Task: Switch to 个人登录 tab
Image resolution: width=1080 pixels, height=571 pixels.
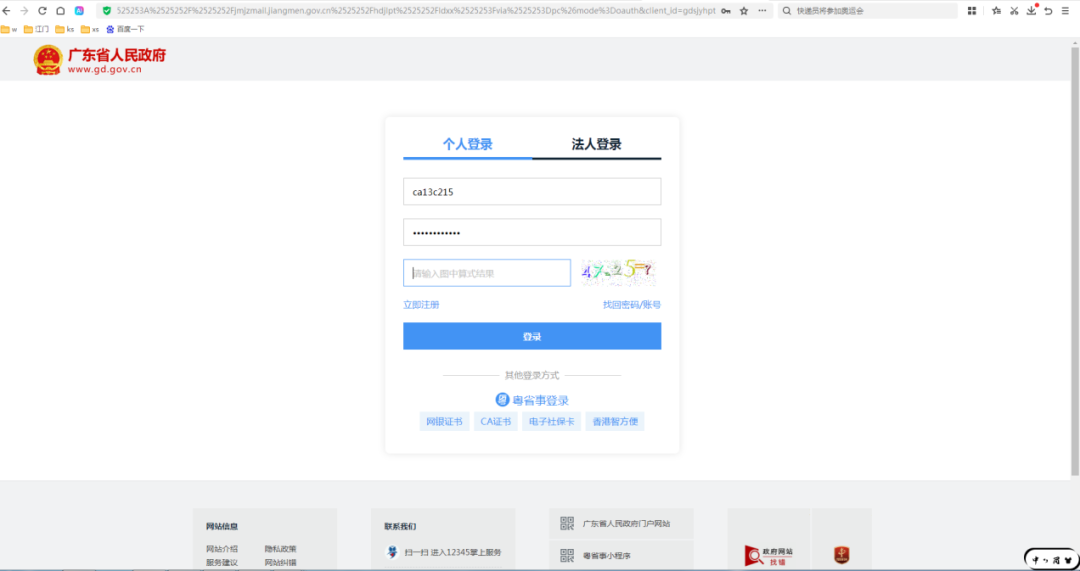Action: point(467,144)
